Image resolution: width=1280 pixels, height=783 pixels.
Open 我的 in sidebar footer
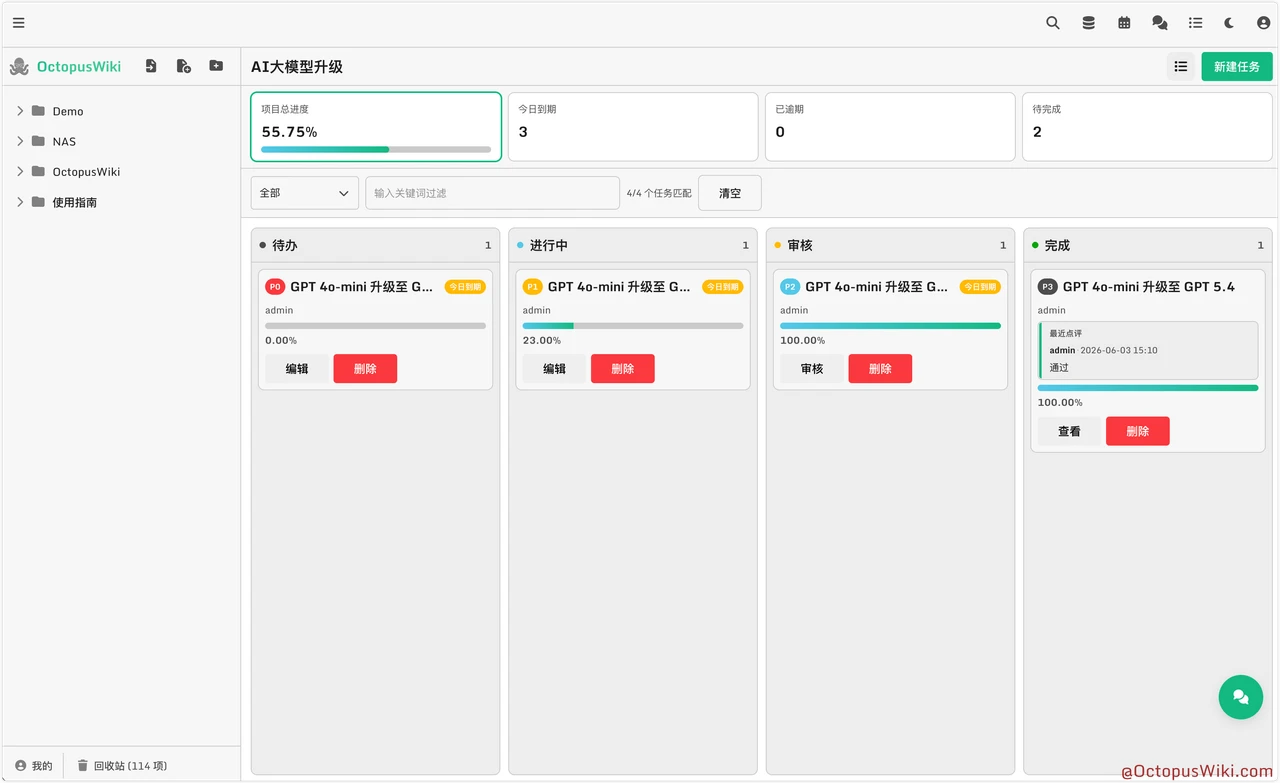(34, 766)
